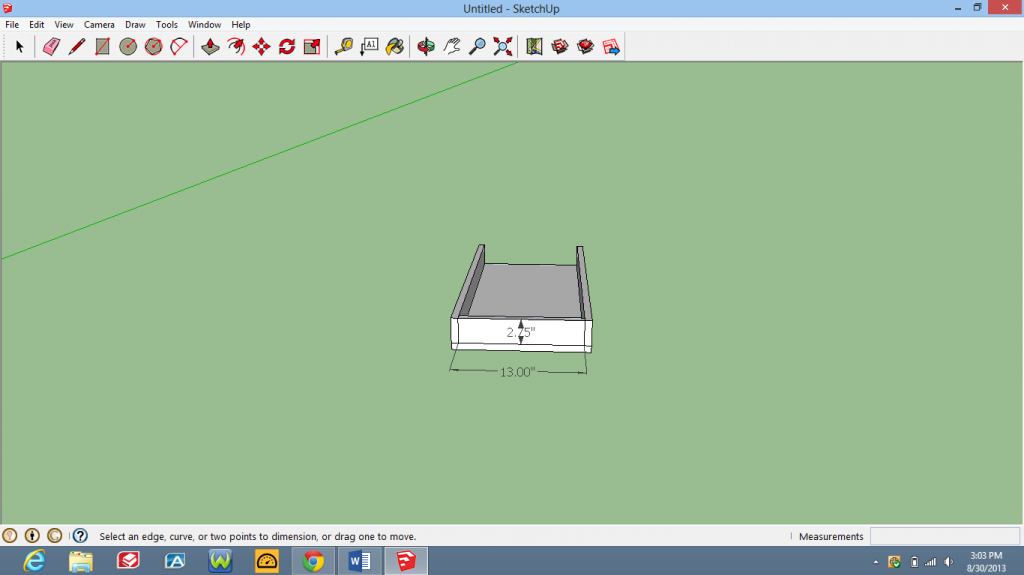The height and width of the screenshot is (575, 1024).
Task: Select the Push/Pull tool
Action: [210, 46]
